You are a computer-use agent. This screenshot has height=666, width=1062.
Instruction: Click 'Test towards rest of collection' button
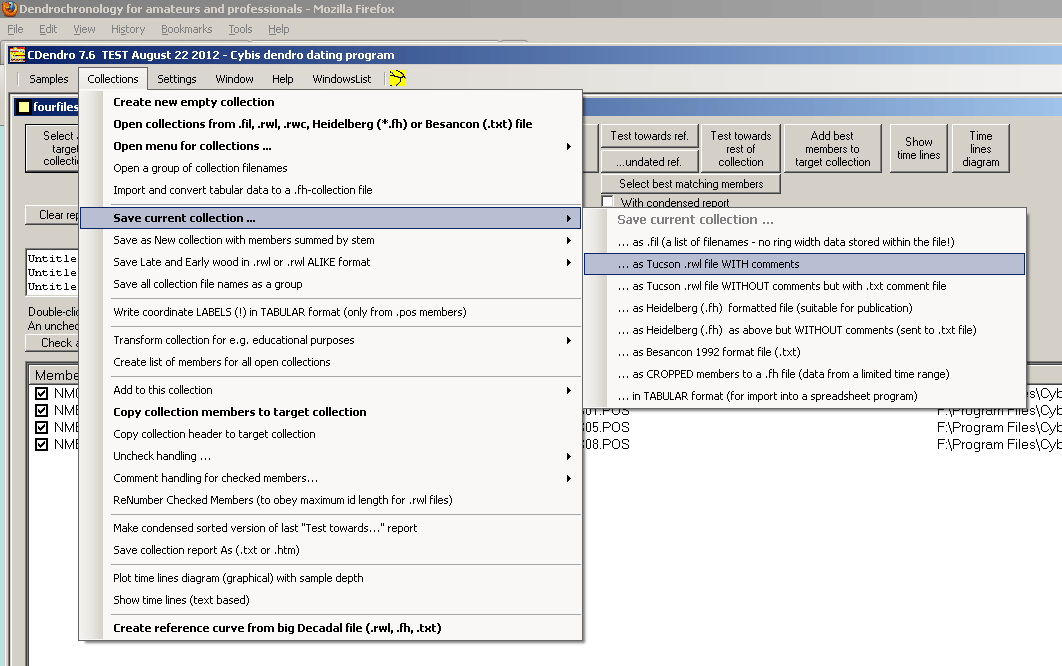pyautogui.click(x=741, y=148)
